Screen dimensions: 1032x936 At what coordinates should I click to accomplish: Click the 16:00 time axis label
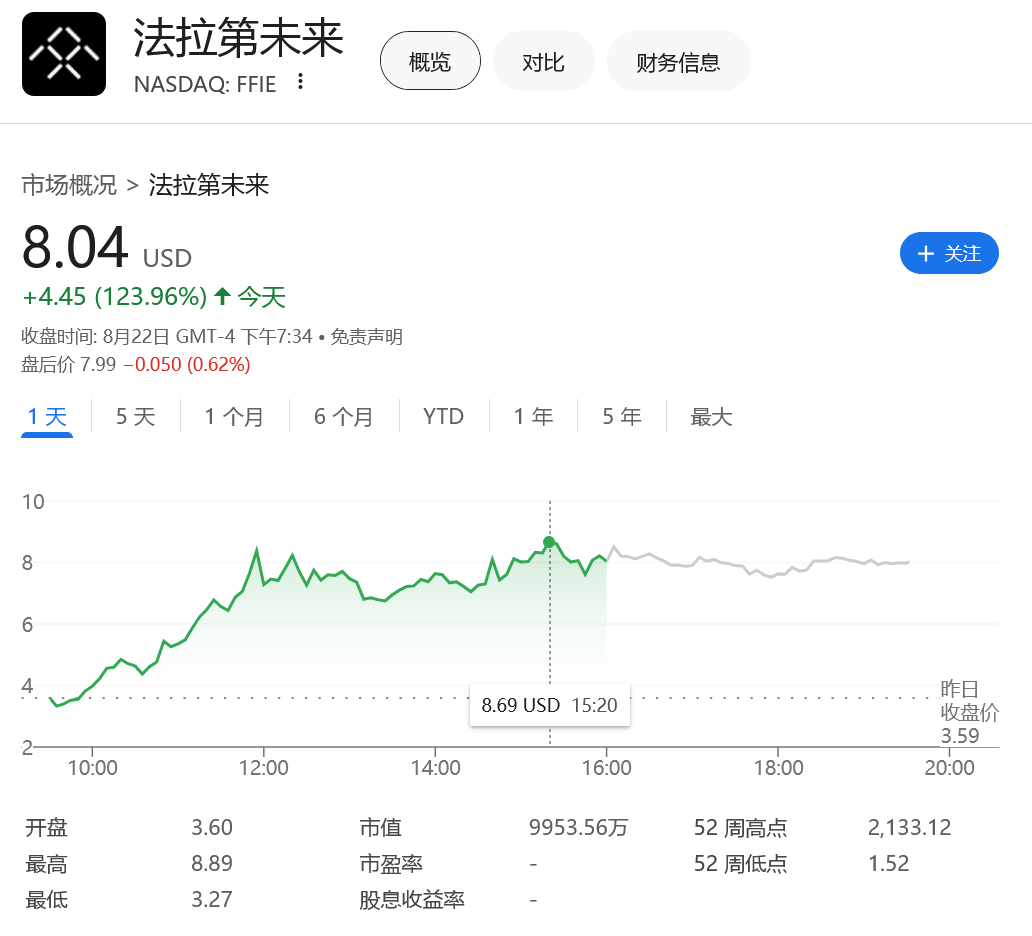coord(606,767)
